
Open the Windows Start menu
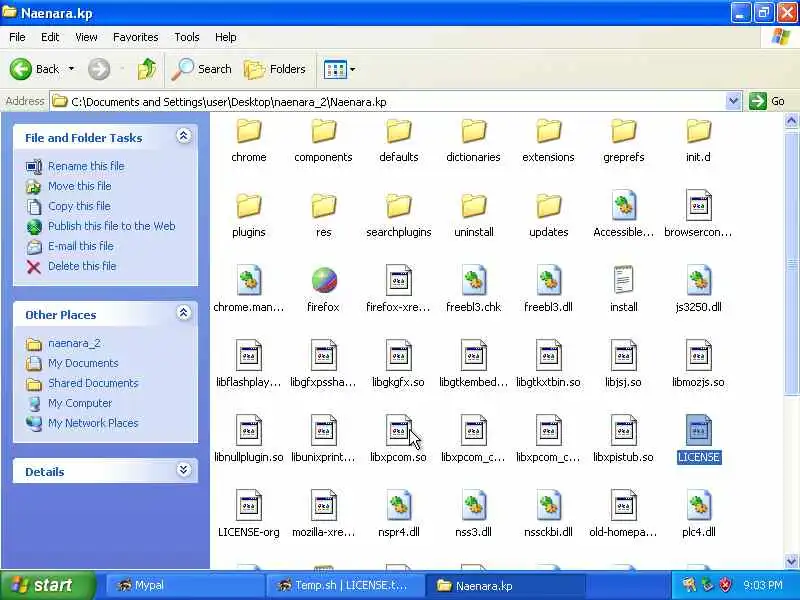[47, 585]
